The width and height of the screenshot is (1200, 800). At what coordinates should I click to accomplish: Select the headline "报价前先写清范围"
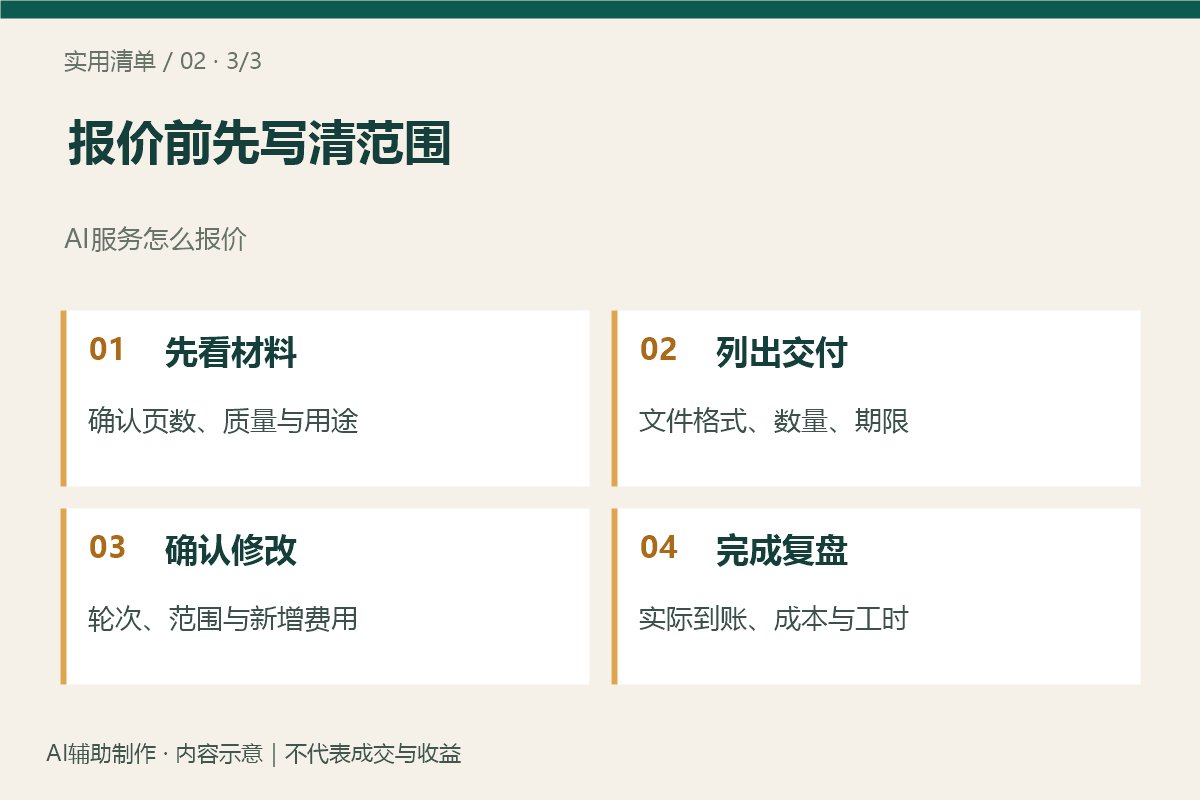click(260, 144)
